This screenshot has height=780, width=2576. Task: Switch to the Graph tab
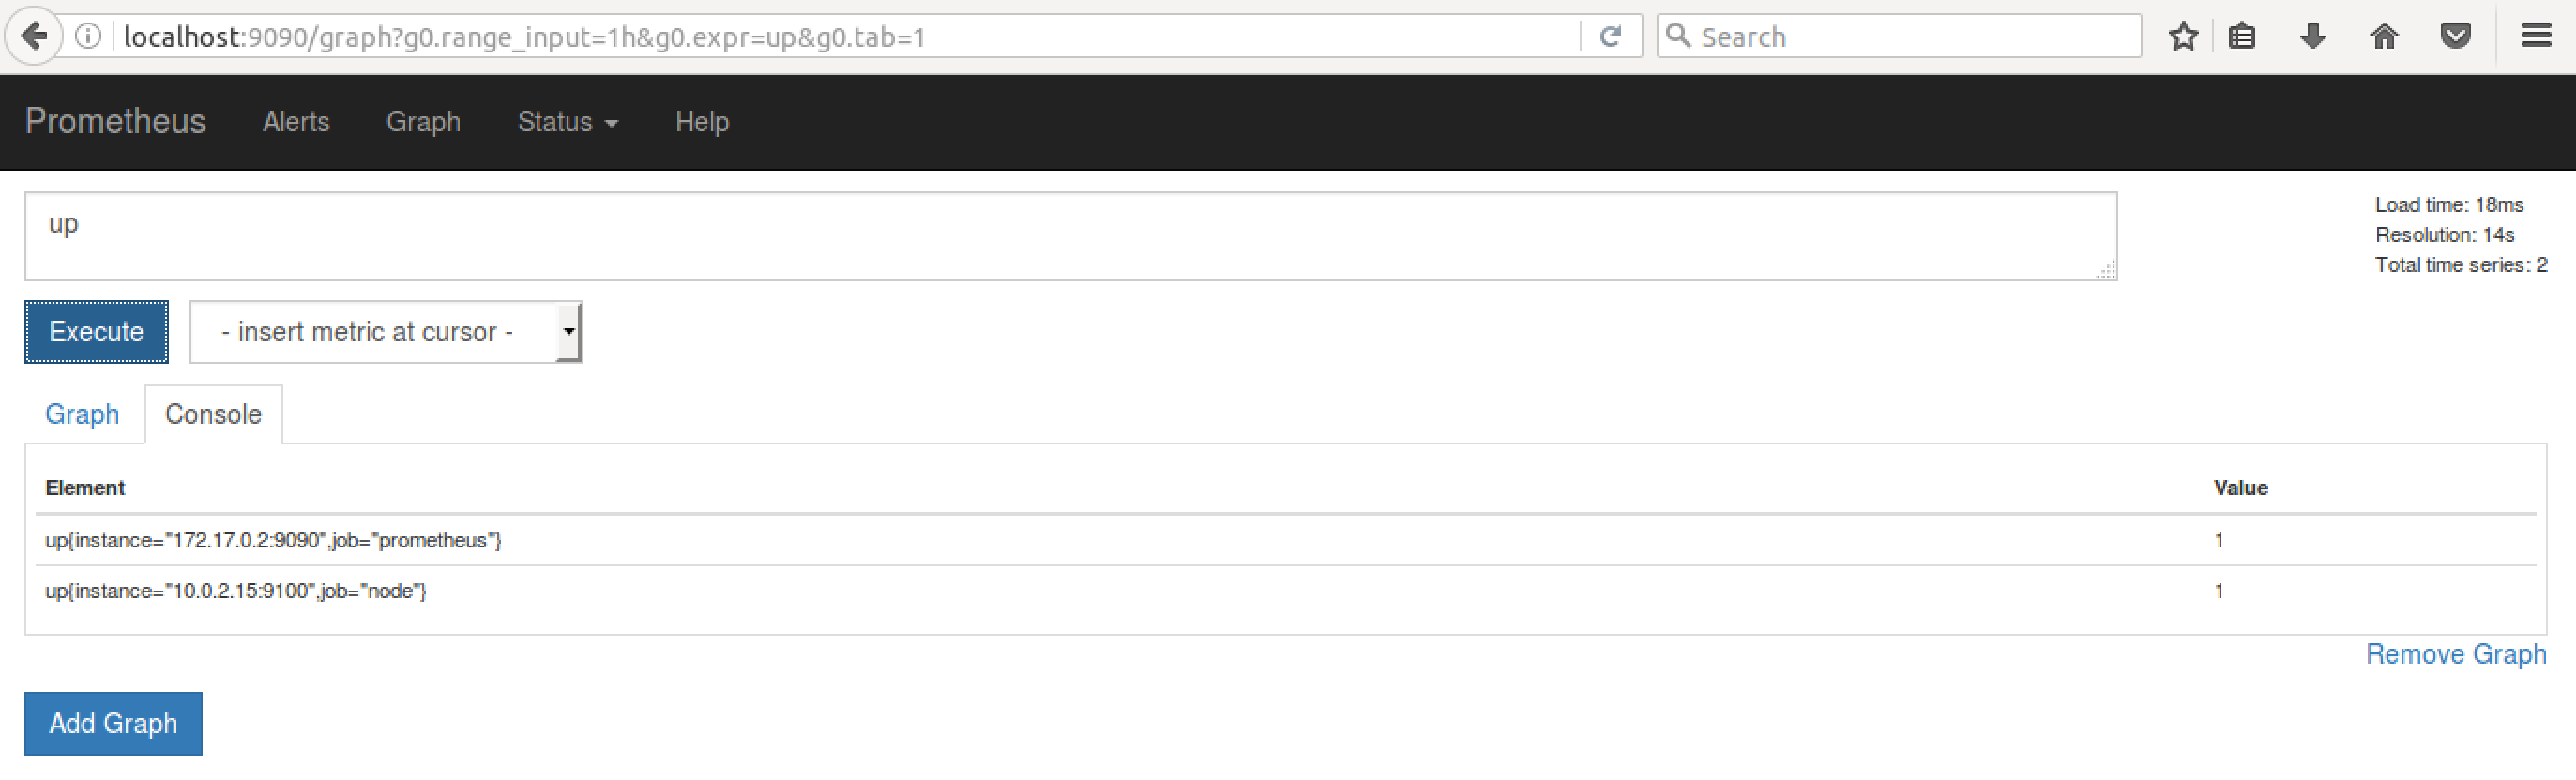coord(82,414)
